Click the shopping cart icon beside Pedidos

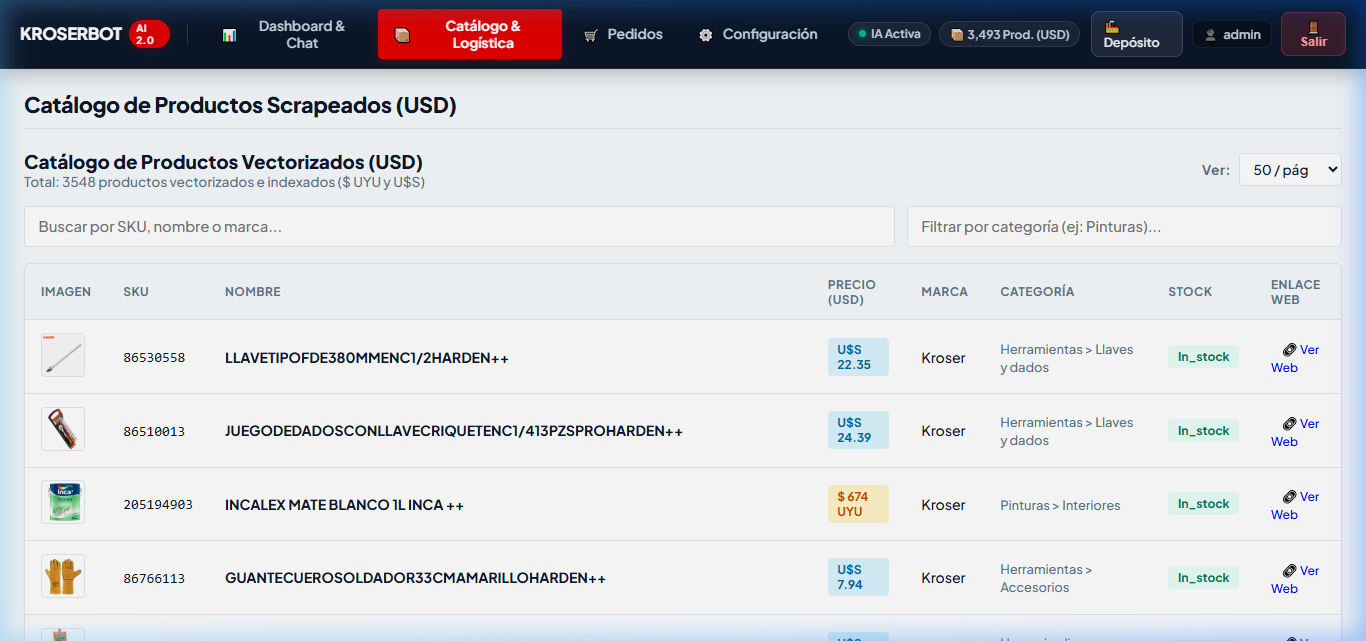[x=591, y=35]
